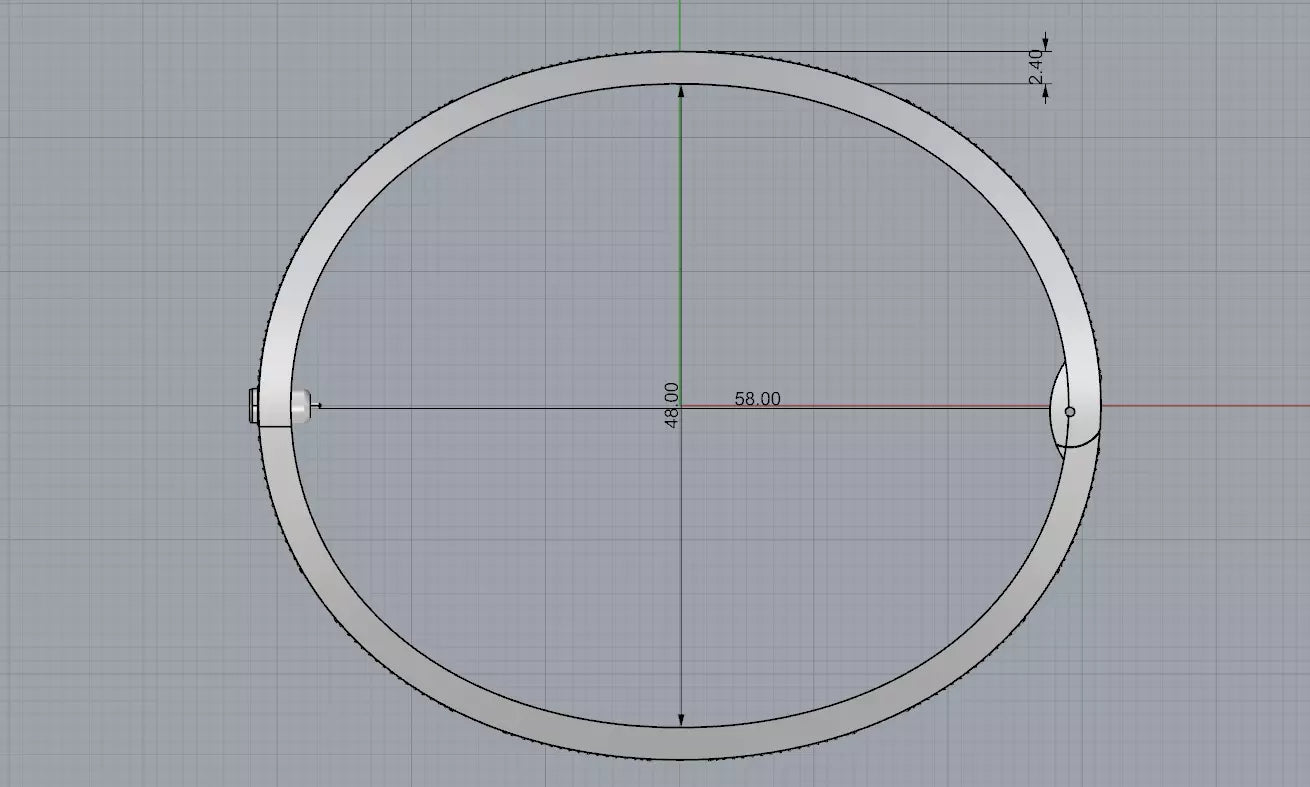Screen dimensions: 1310x787
Task: Select the 58.00 dimension text
Action: 757,398
